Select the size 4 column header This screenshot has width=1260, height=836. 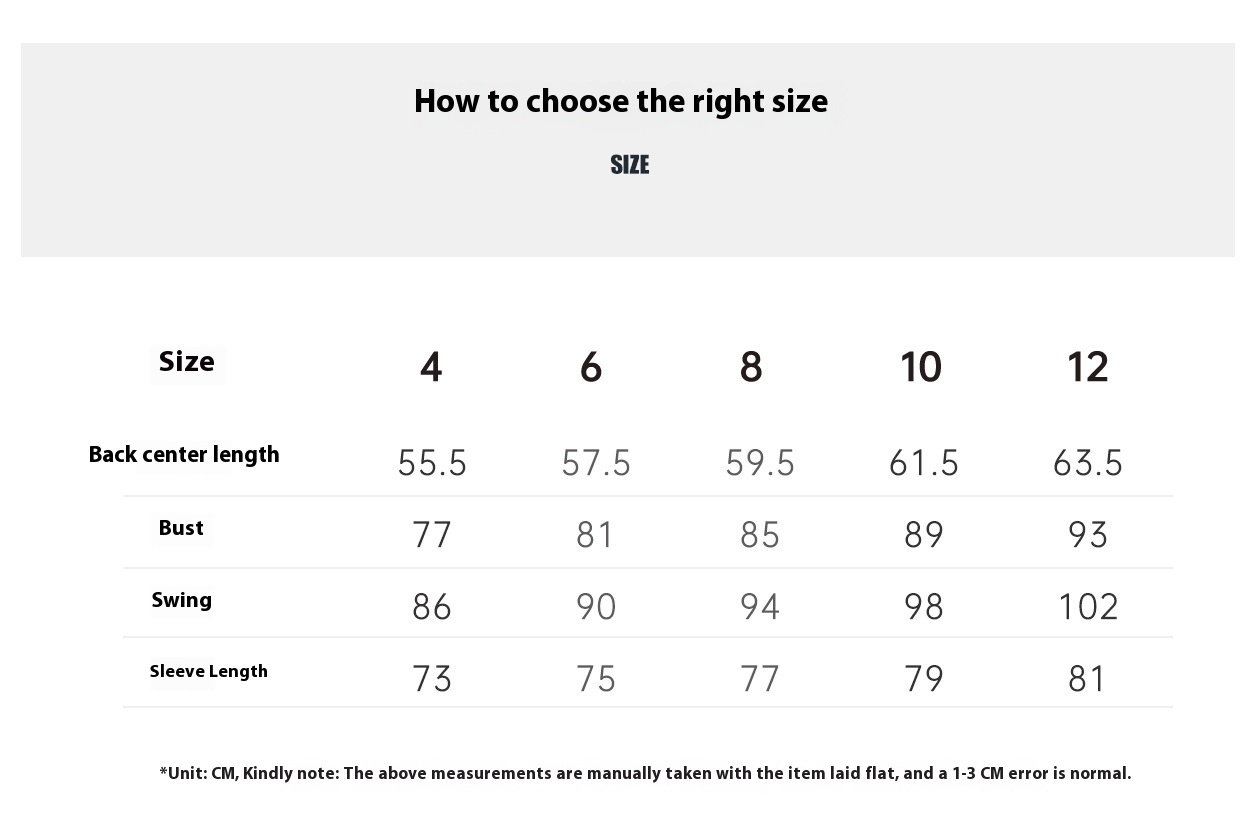pos(431,368)
